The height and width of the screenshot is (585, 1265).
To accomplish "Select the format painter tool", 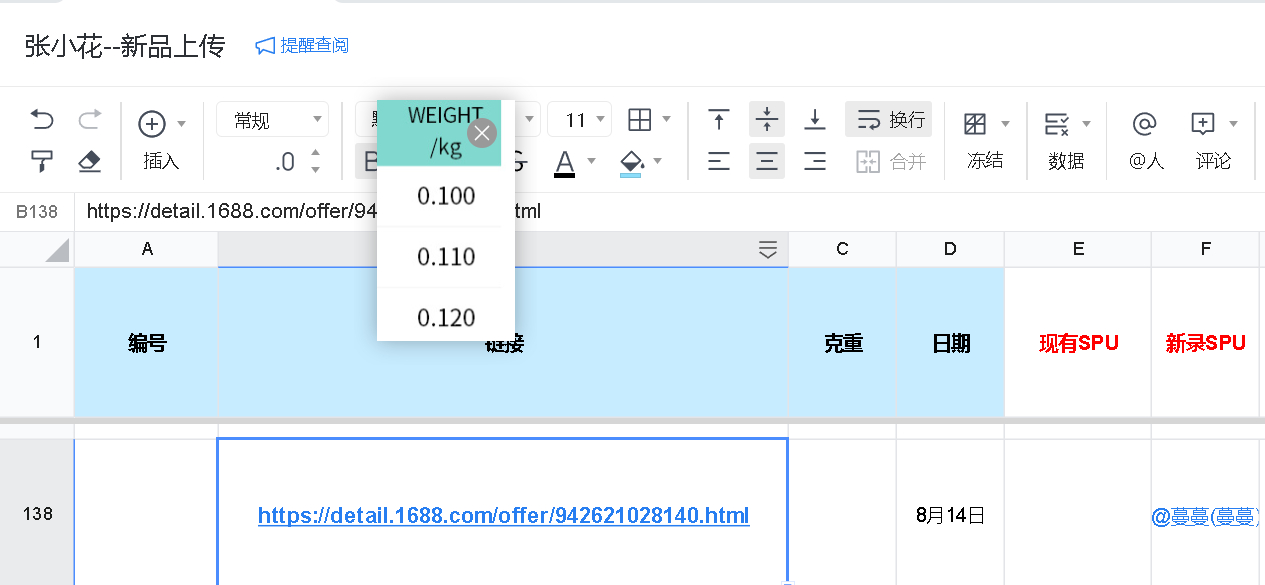I will pos(42,161).
